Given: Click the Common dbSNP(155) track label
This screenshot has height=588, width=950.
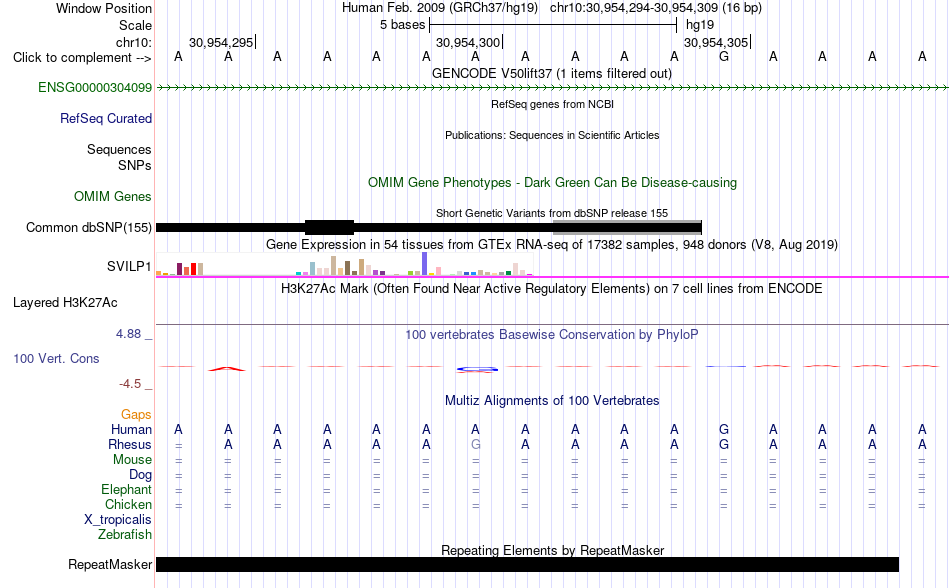Looking at the screenshot, I should tap(89, 228).
